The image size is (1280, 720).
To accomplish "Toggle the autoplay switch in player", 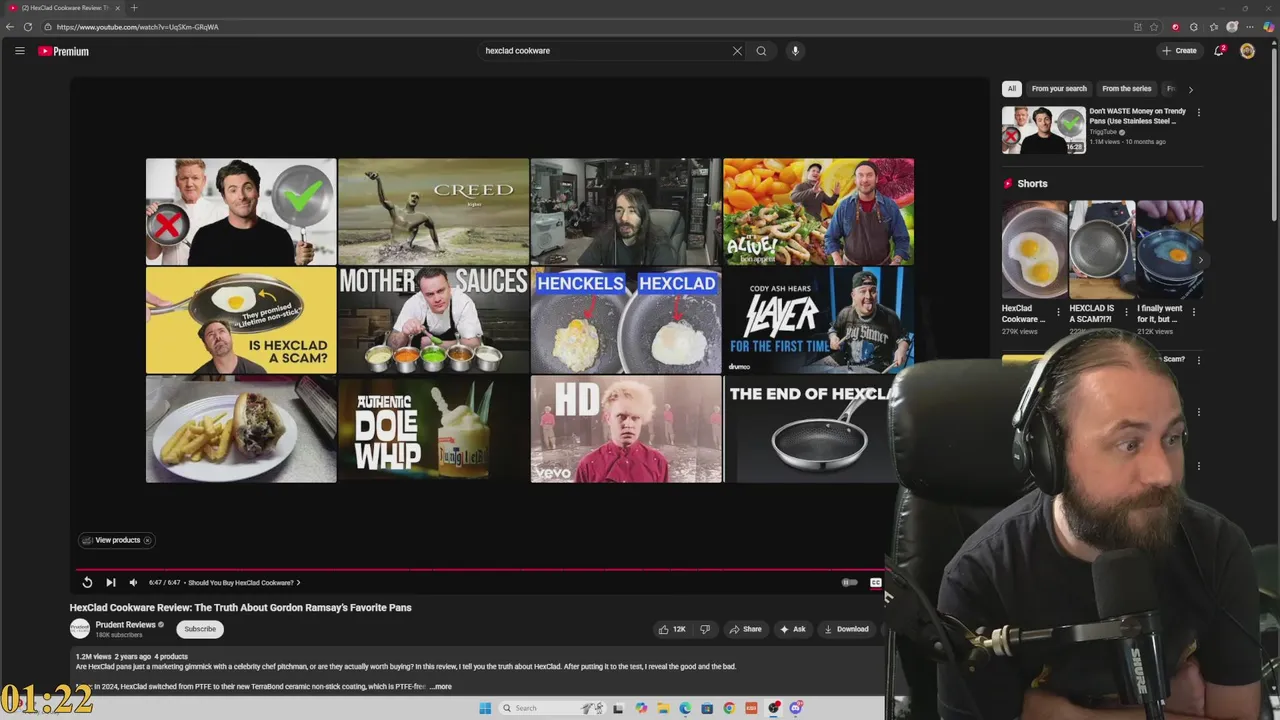I will [849, 582].
